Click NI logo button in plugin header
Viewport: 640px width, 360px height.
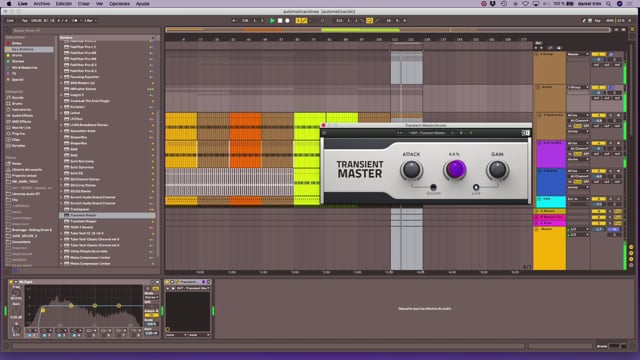pyautogui.click(x=526, y=133)
